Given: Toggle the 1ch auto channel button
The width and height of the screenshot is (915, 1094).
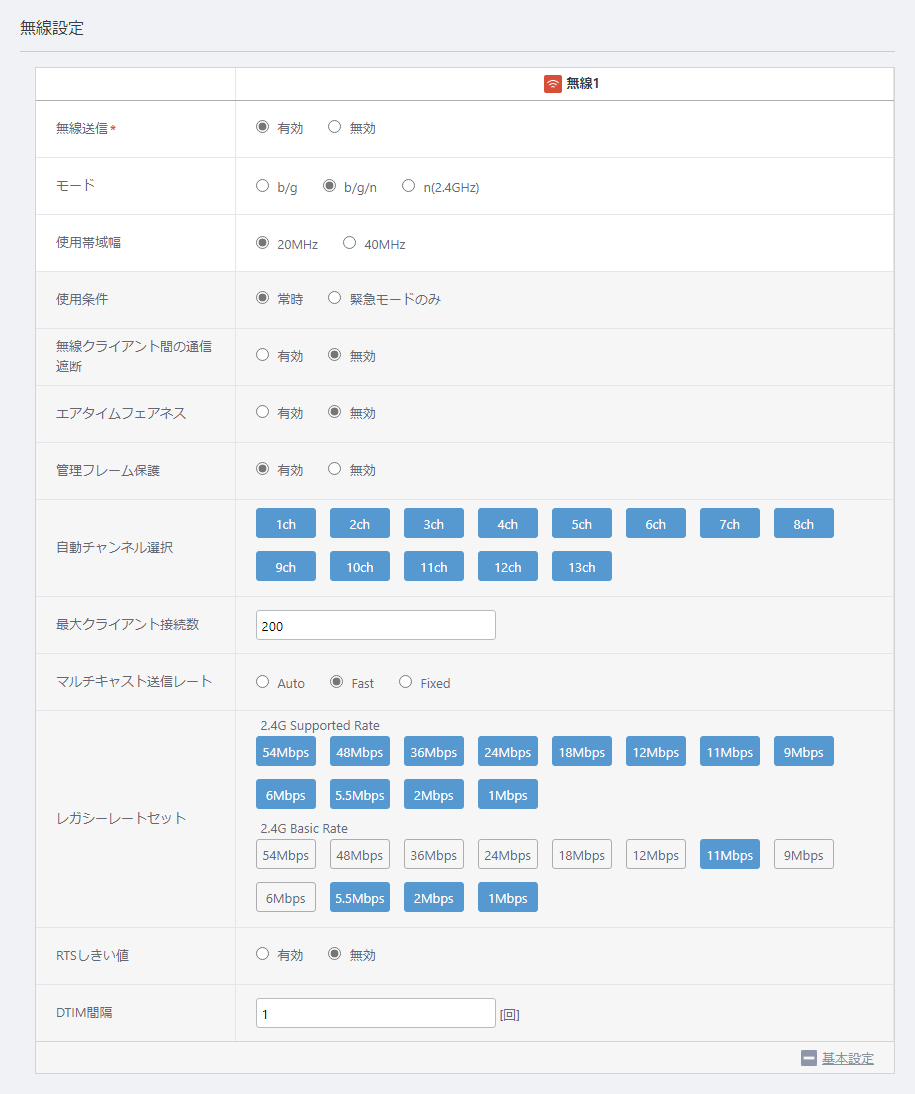Looking at the screenshot, I should [x=285, y=523].
